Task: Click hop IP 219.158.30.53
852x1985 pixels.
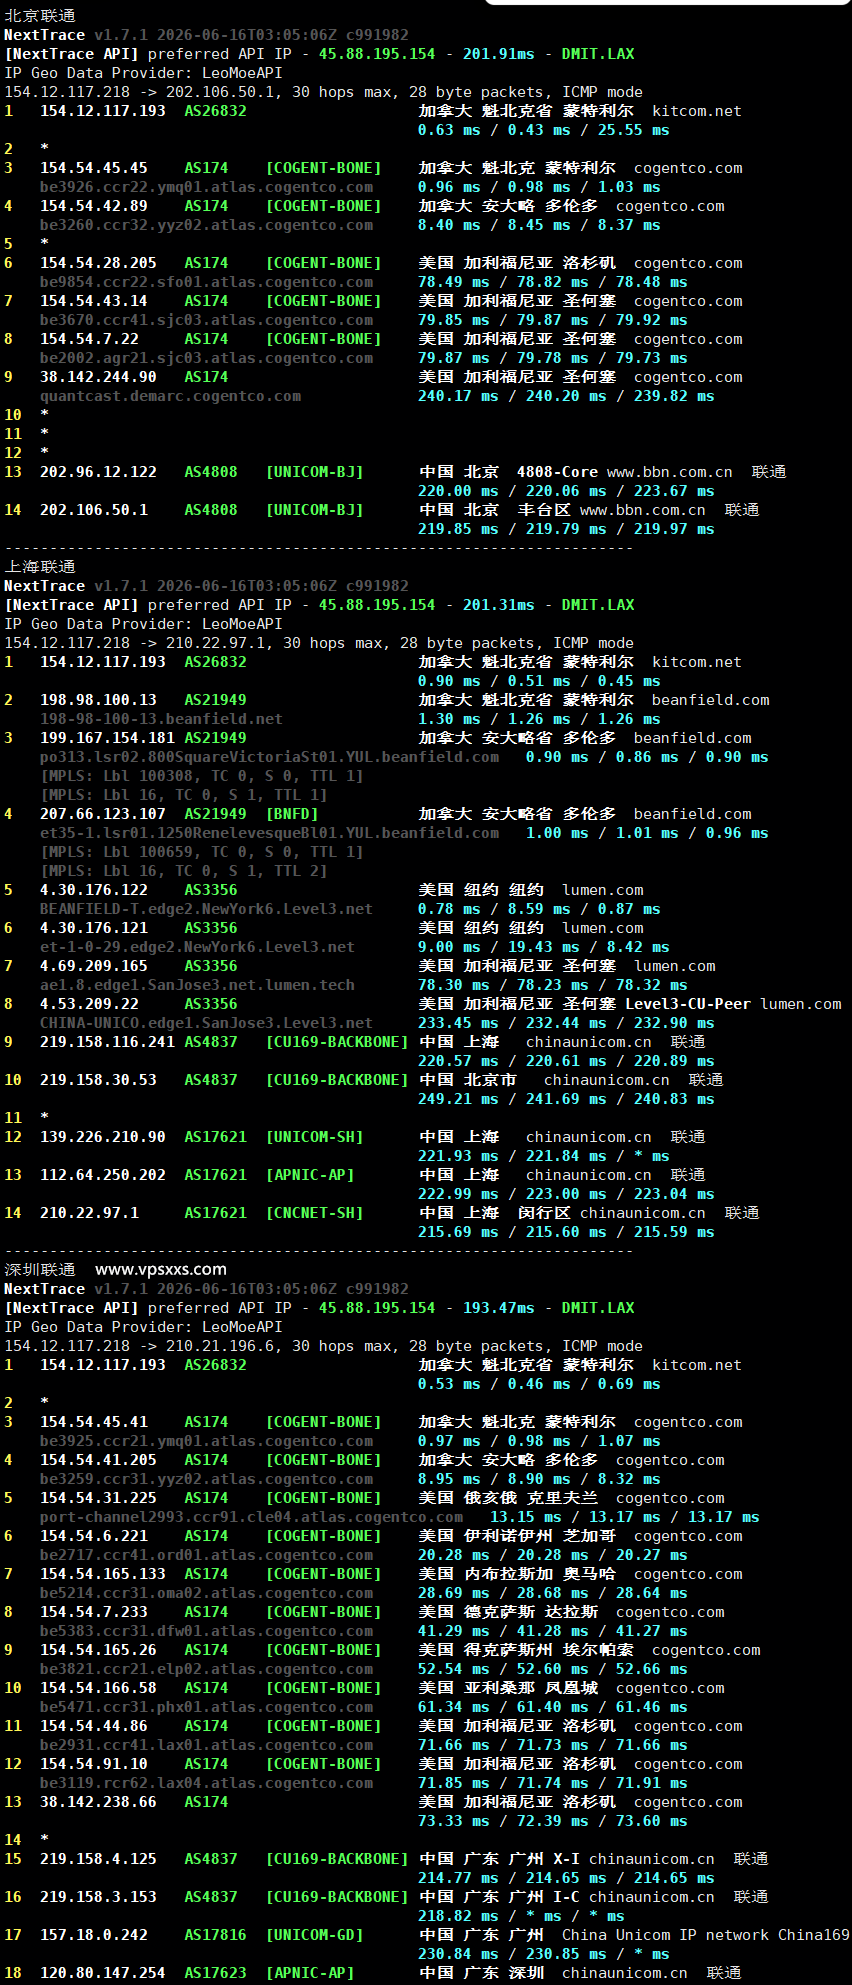Action: click(98, 1080)
